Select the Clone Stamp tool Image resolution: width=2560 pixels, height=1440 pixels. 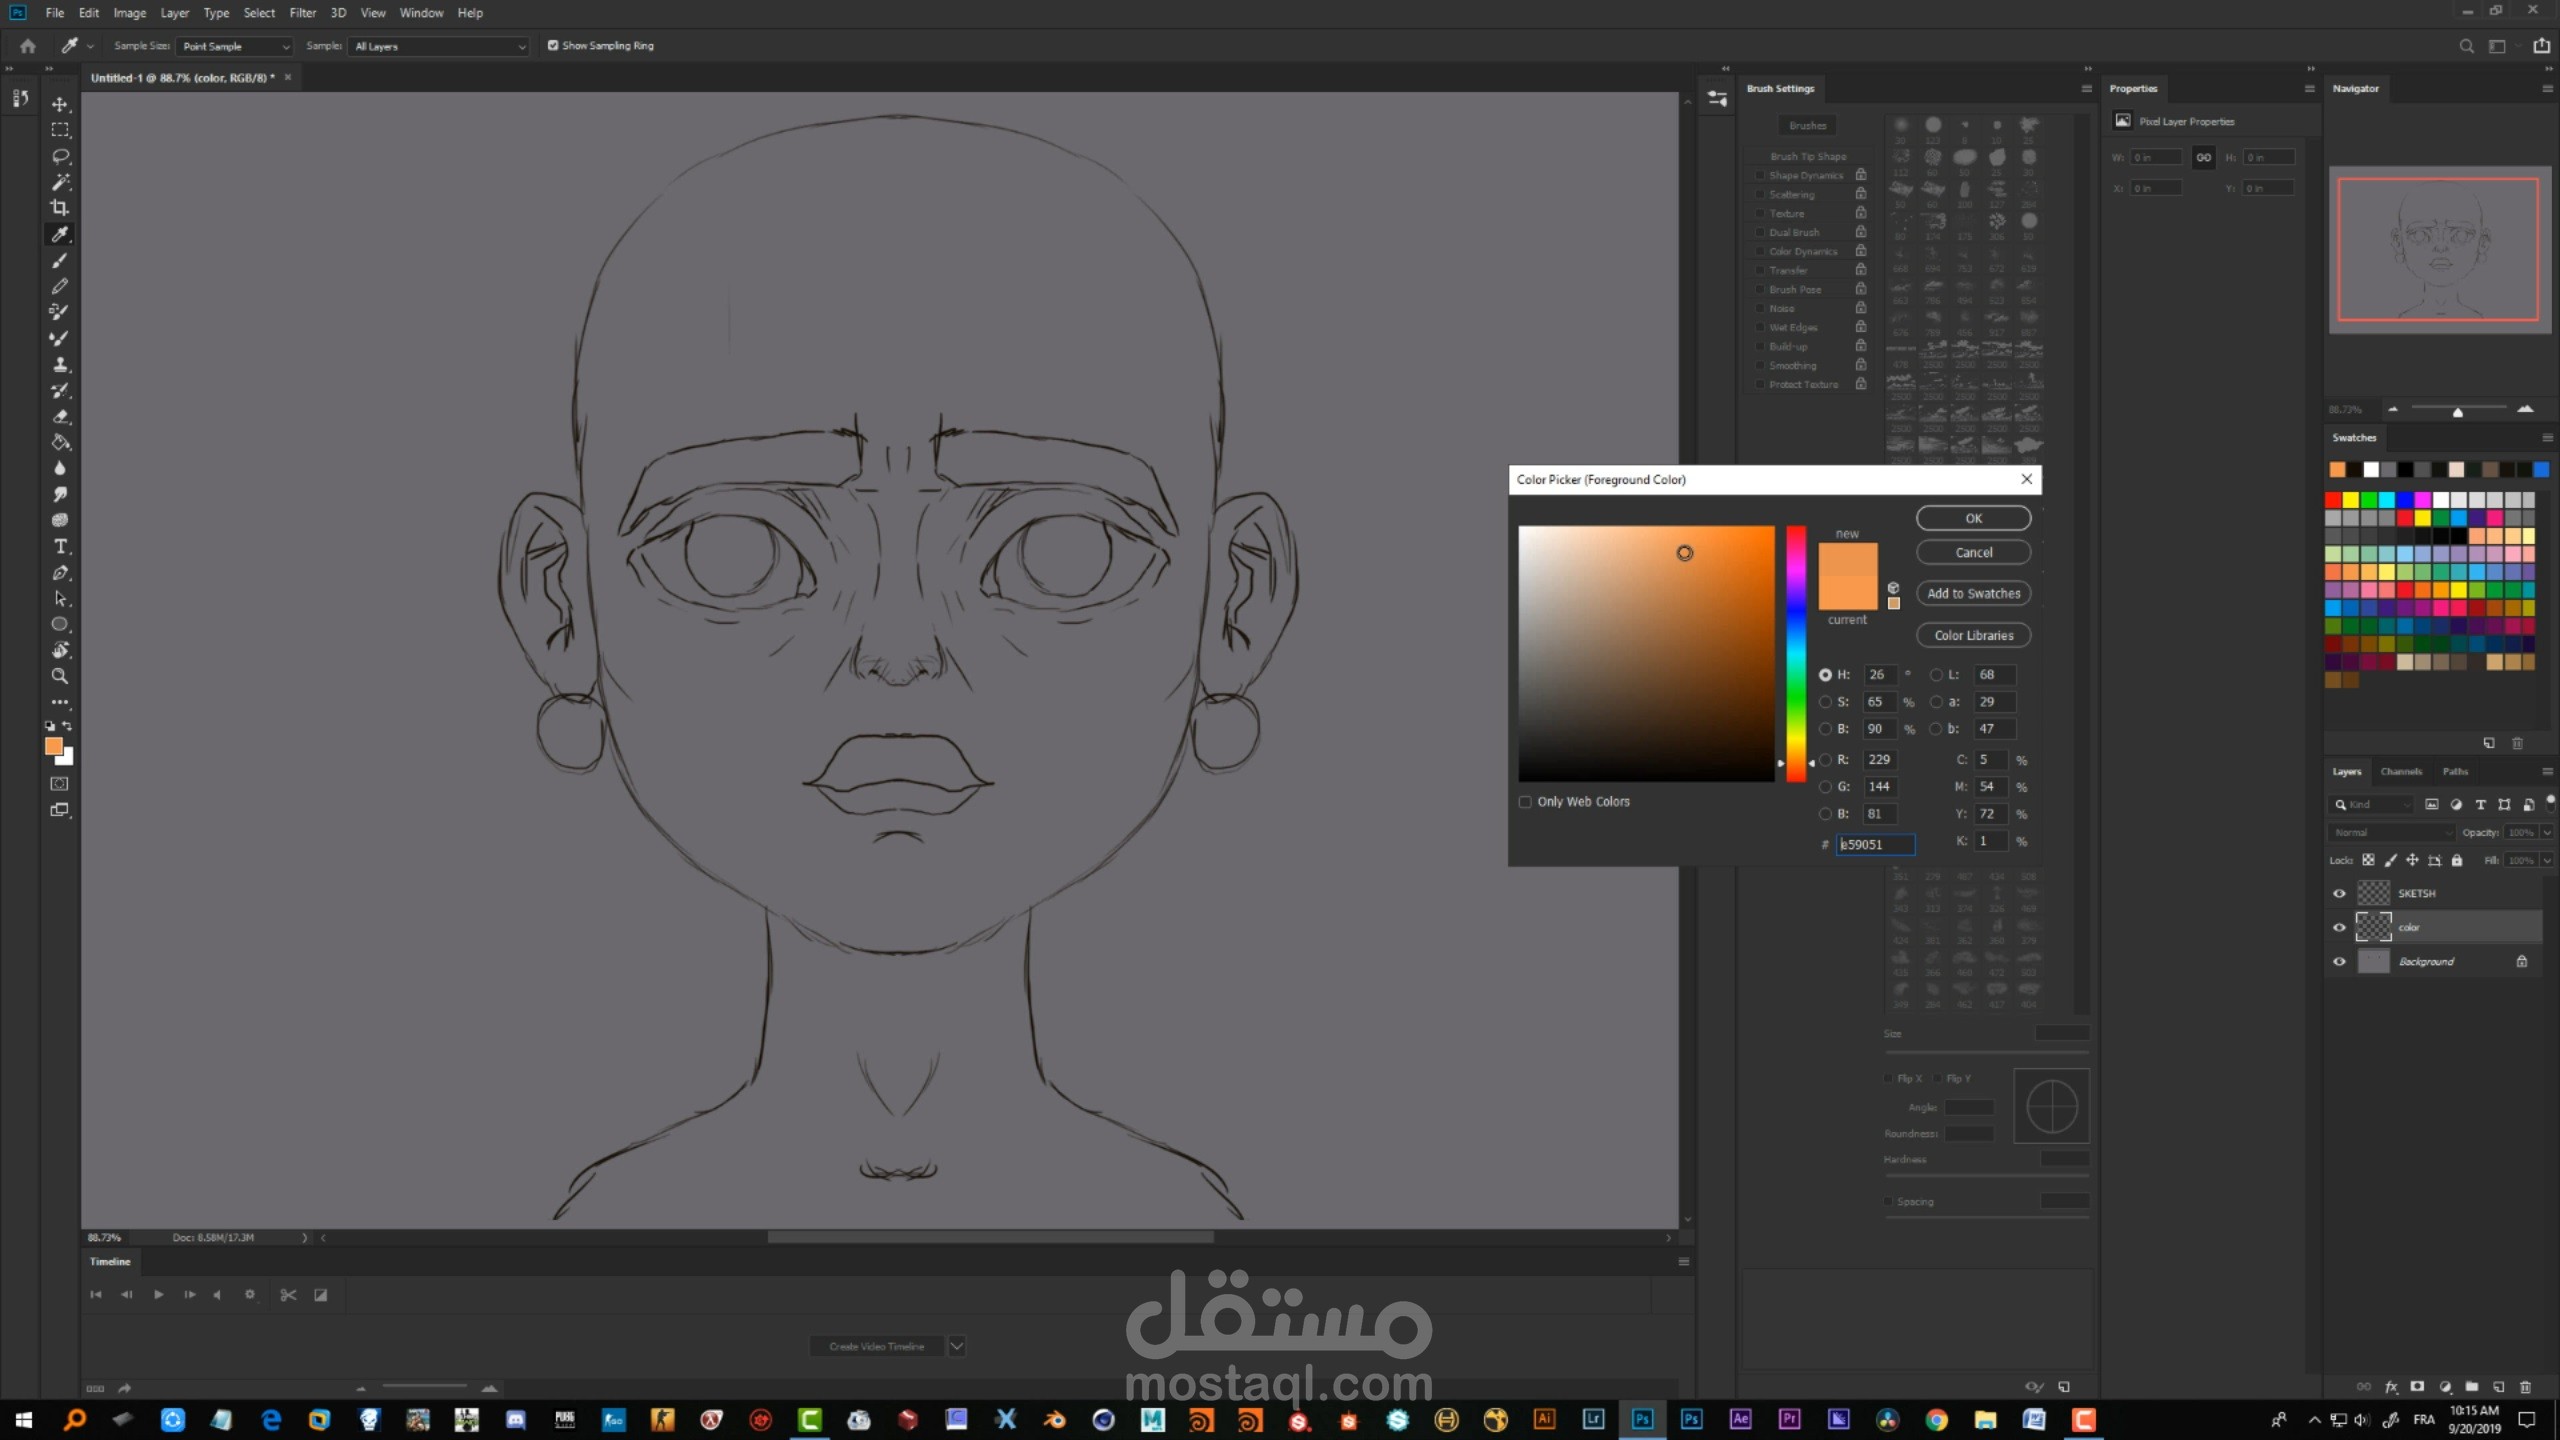60,364
